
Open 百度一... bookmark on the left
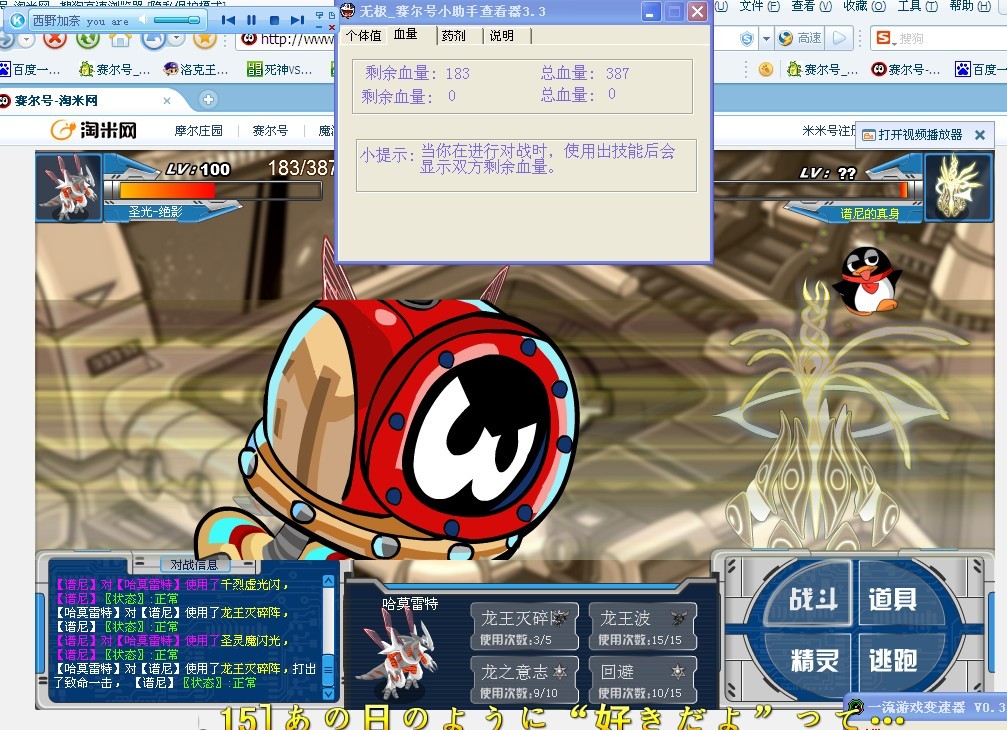point(30,69)
